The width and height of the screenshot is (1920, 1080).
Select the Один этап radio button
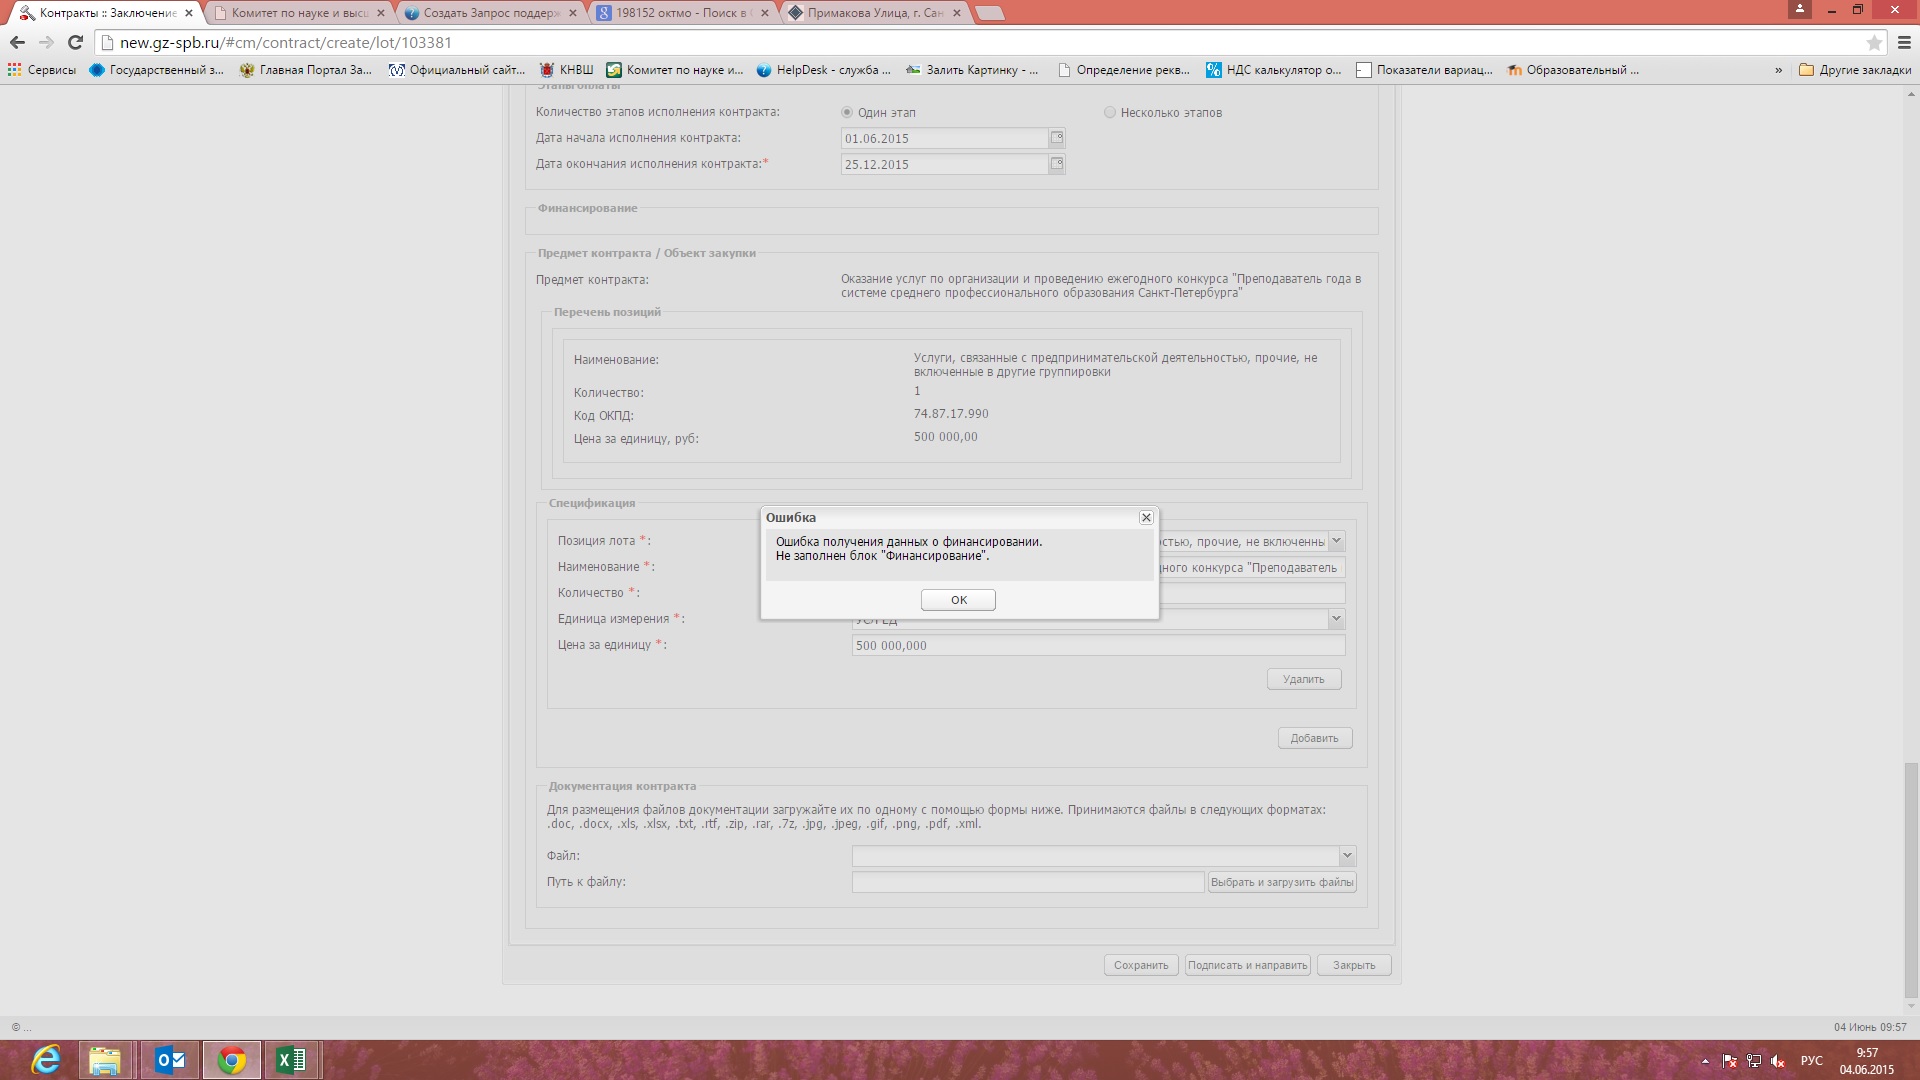coord(847,112)
